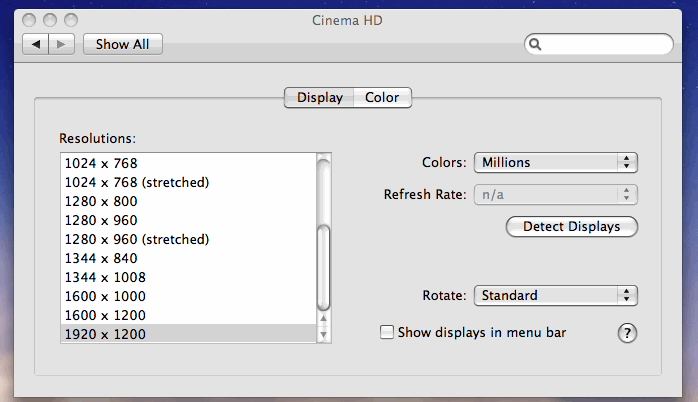The image size is (698, 402).
Task: Click the resolution list scroll-up arrow
Action: coord(323,320)
